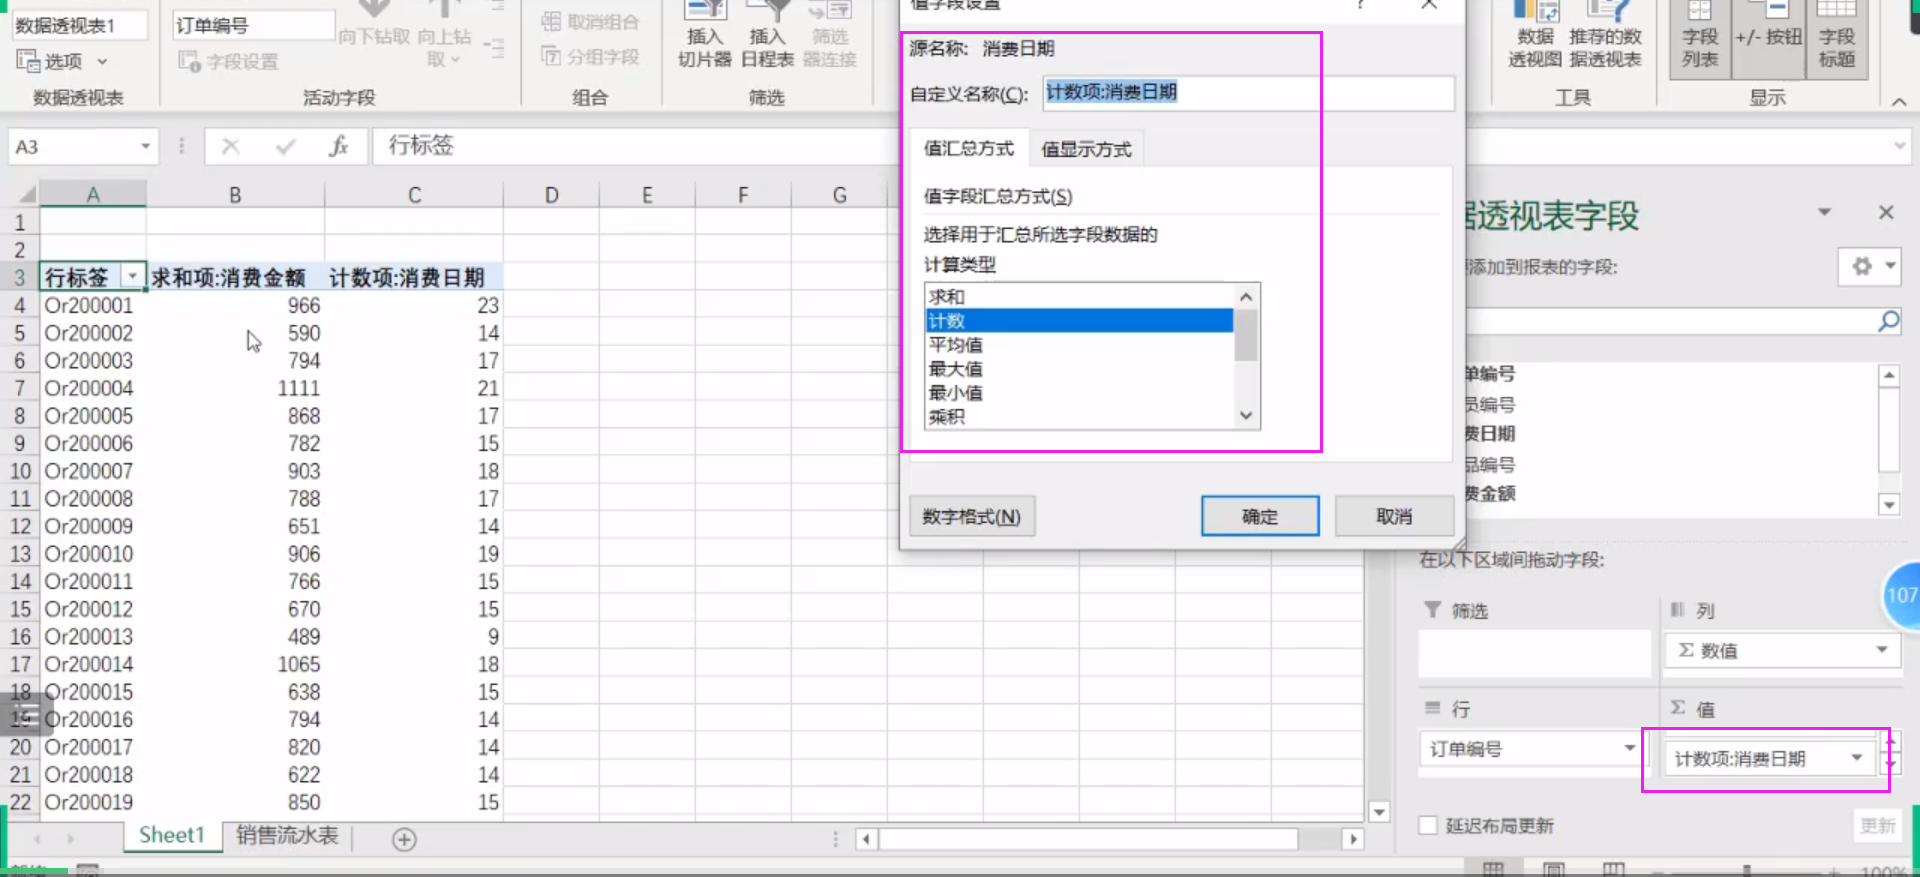Screen dimensions: 1920x877
Task: Select row 10 header
Action: [x=20, y=471]
